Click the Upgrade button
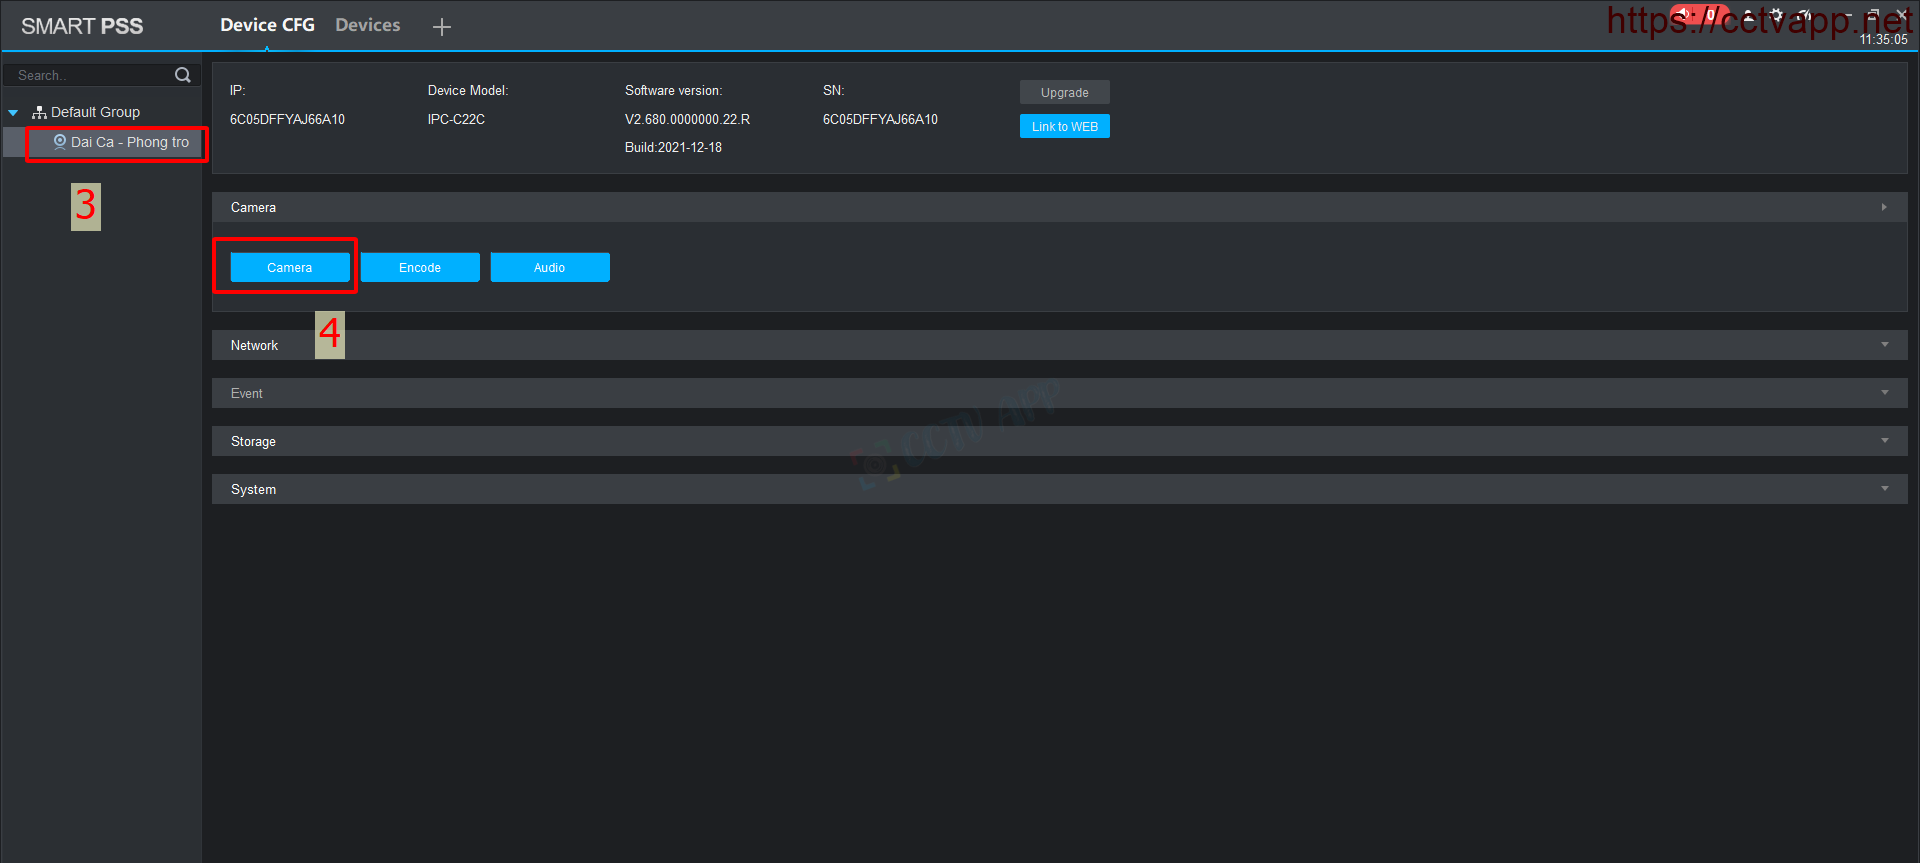 (1064, 92)
